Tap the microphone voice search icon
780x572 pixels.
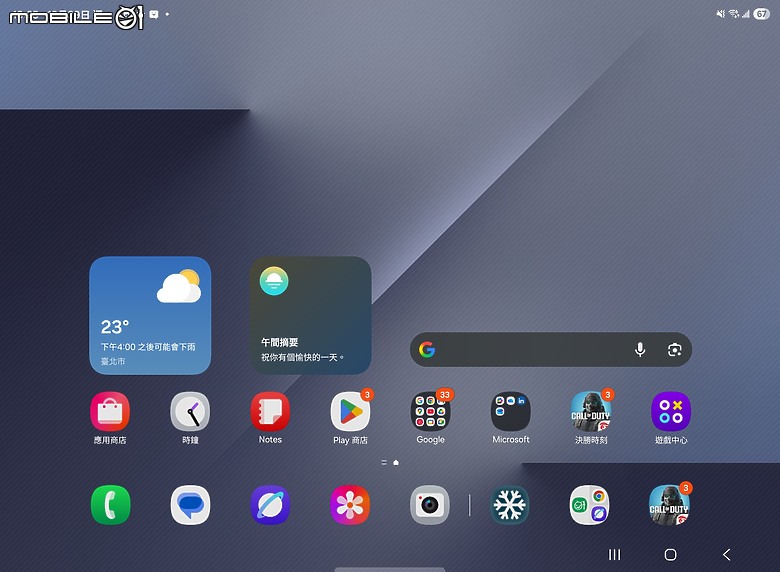point(640,350)
